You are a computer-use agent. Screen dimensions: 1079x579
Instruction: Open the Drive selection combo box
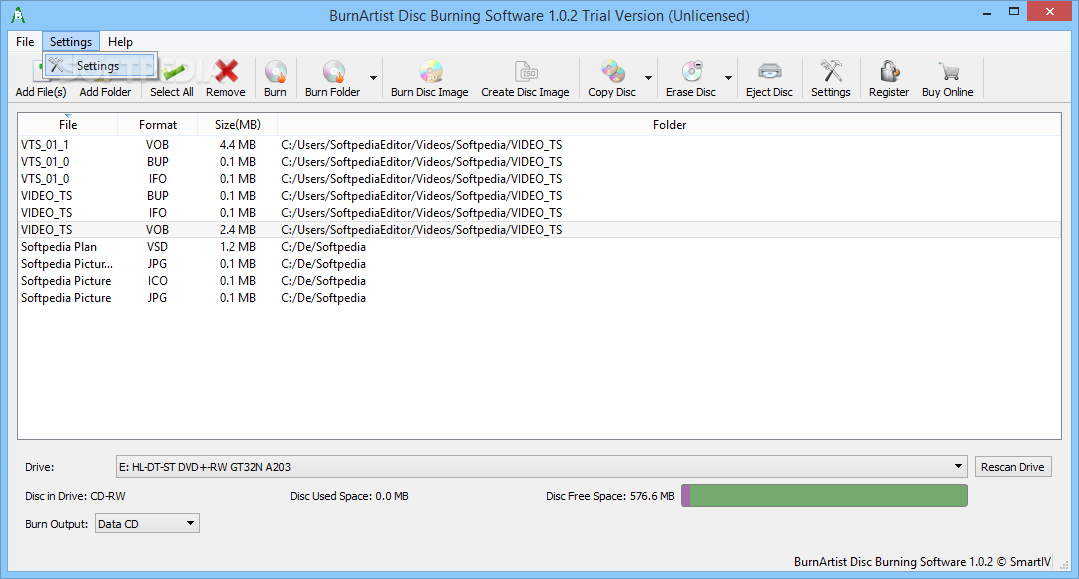[542, 467]
